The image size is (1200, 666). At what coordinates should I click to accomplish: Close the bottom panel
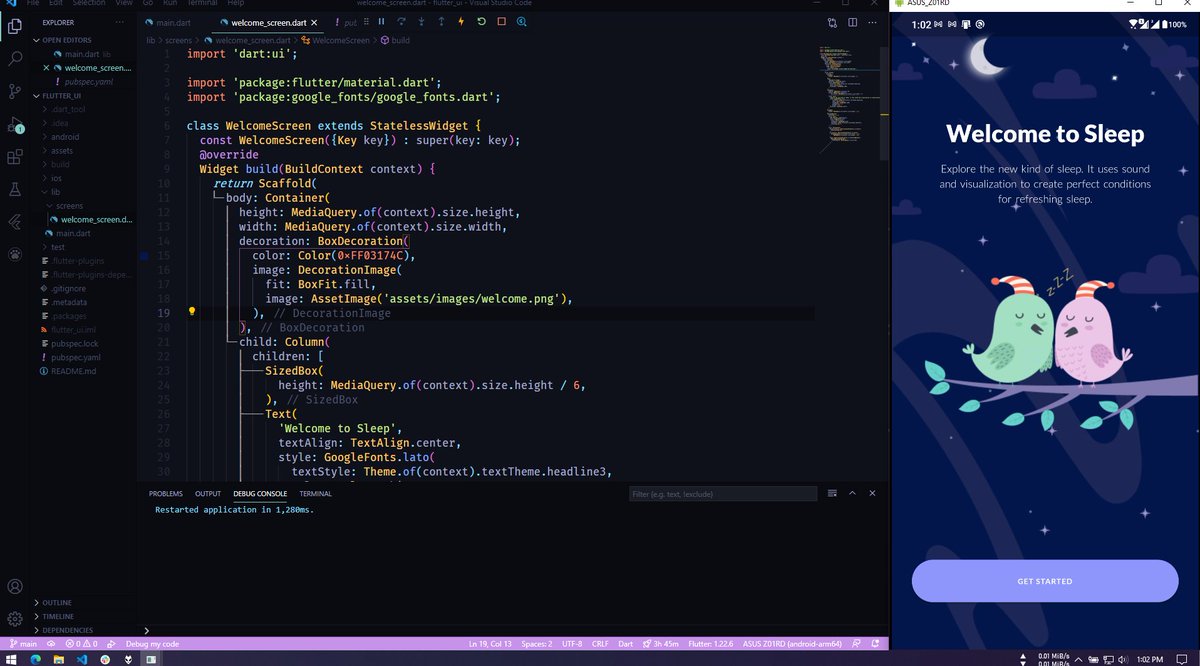(872, 493)
